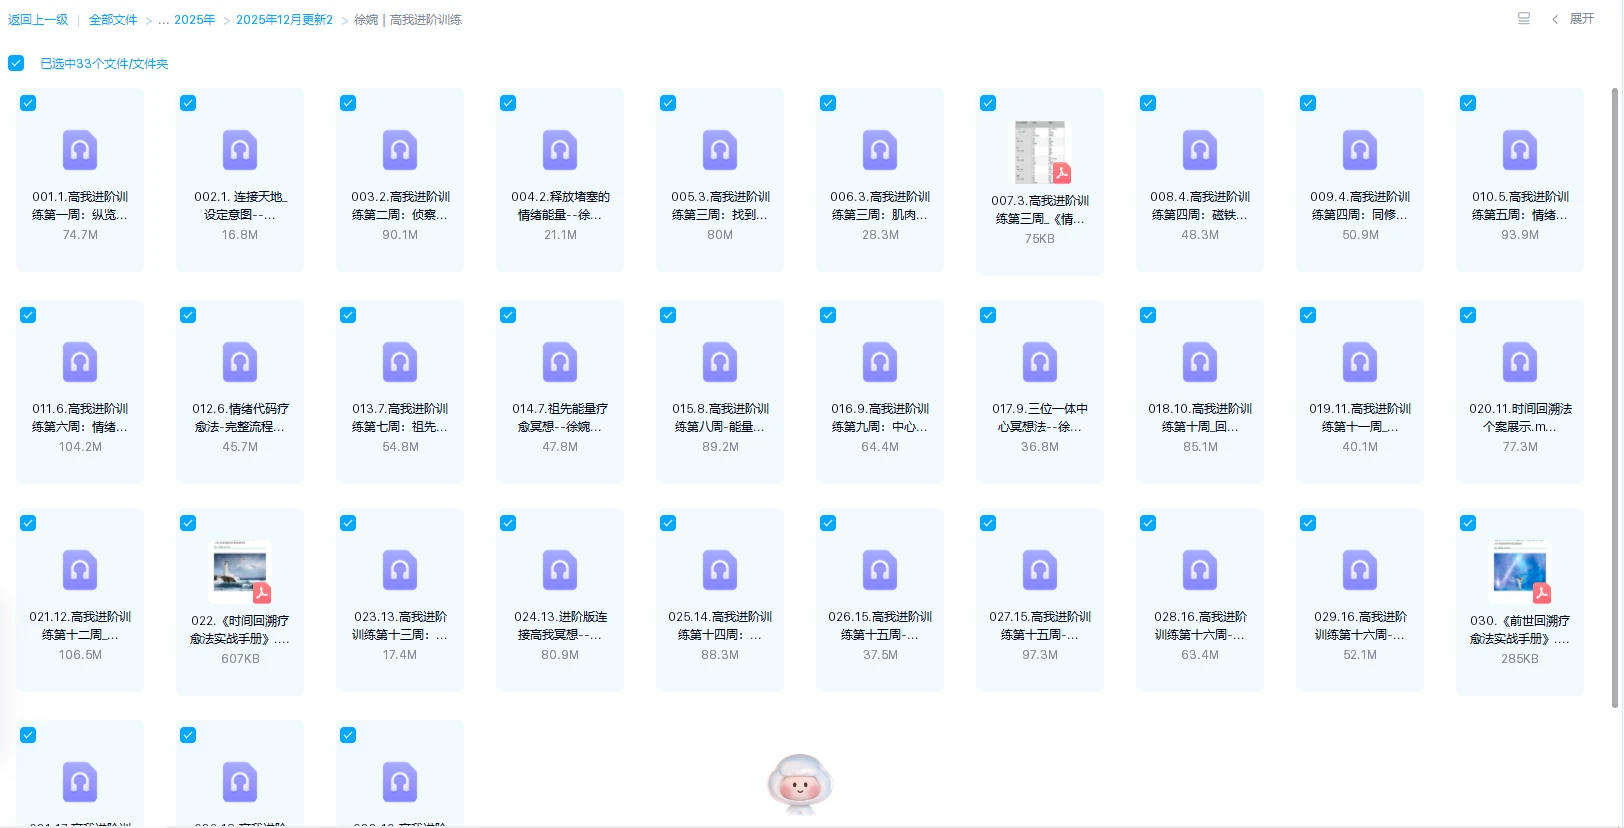Open audio file 024.13 进阶版连接高我冥想

560,571
